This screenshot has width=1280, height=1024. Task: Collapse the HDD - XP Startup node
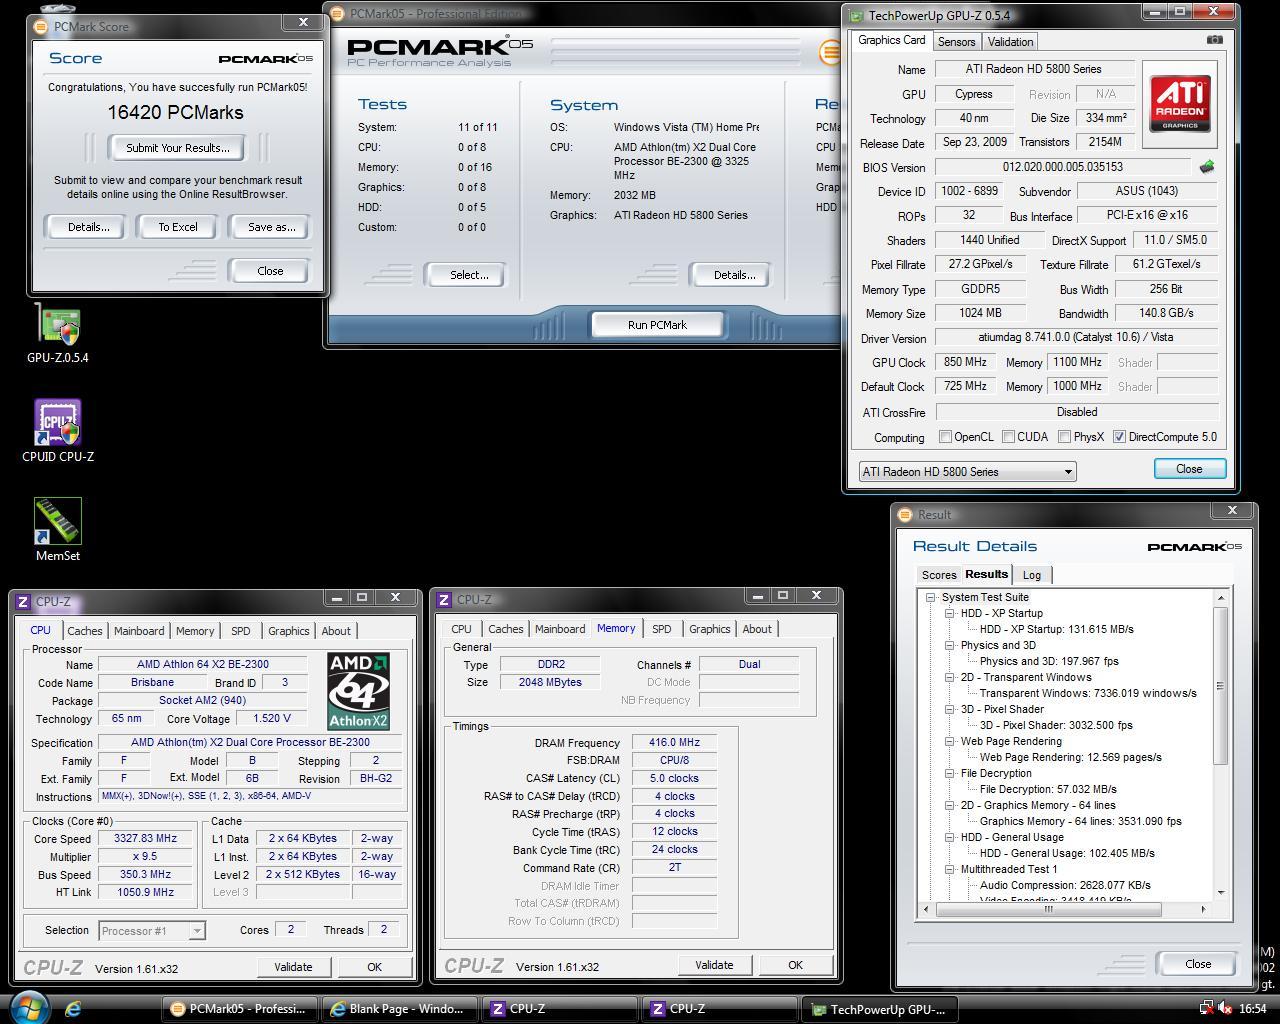click(x=950, y=613)
